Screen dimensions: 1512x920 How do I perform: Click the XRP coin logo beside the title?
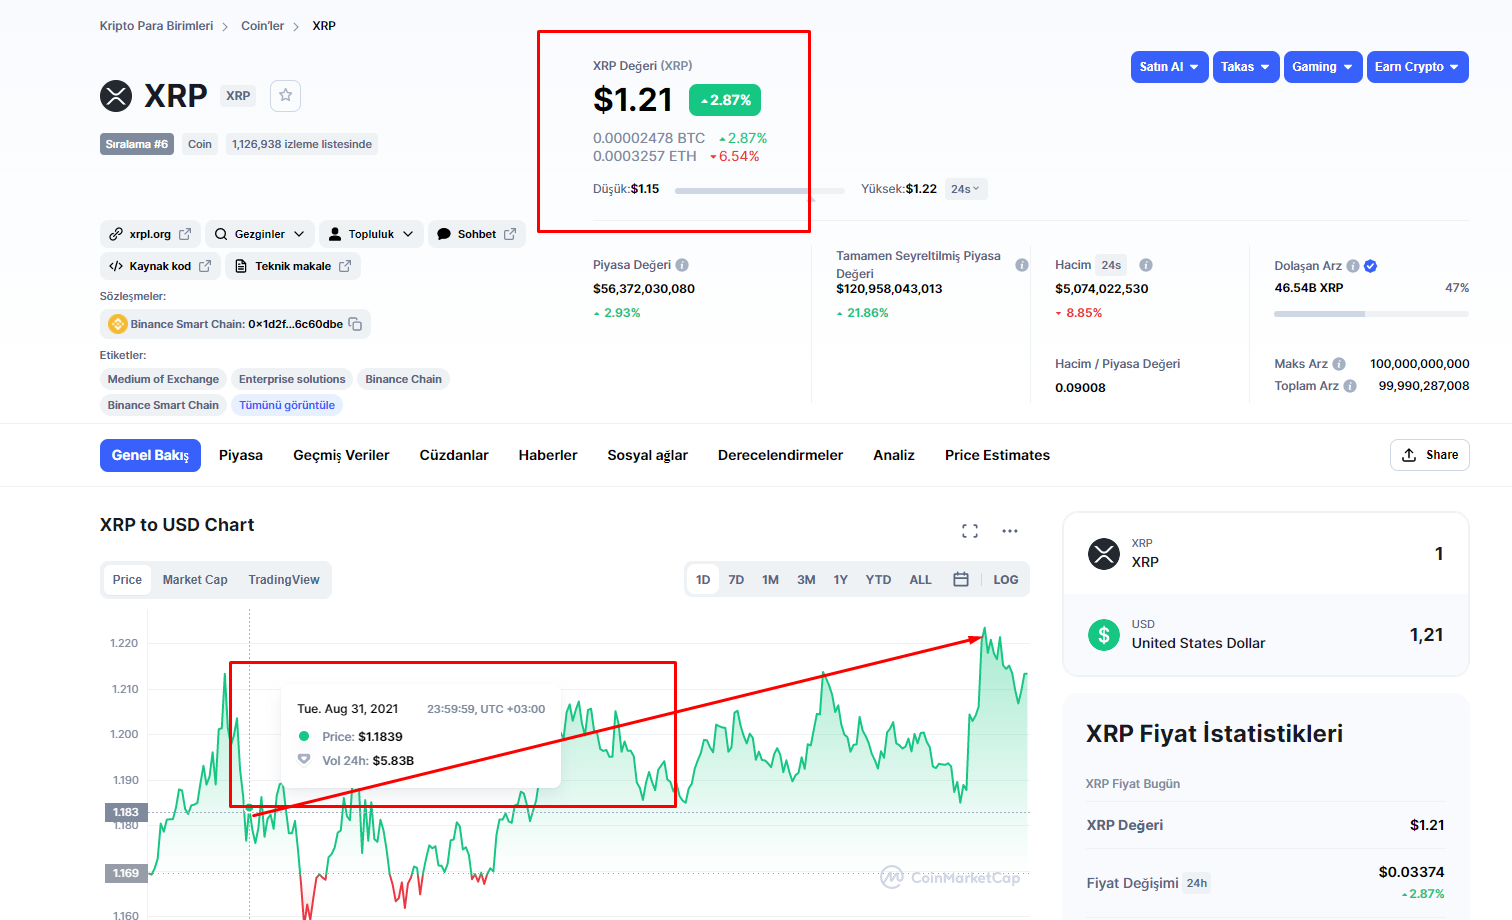[x=116, y=96]
